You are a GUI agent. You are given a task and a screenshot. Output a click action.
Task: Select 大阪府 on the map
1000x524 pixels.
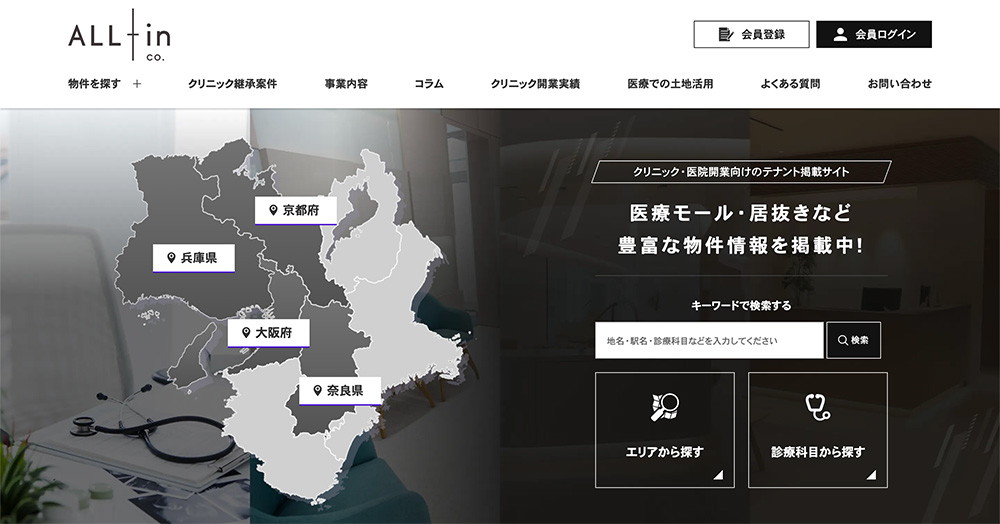click(x=268, y=333)
